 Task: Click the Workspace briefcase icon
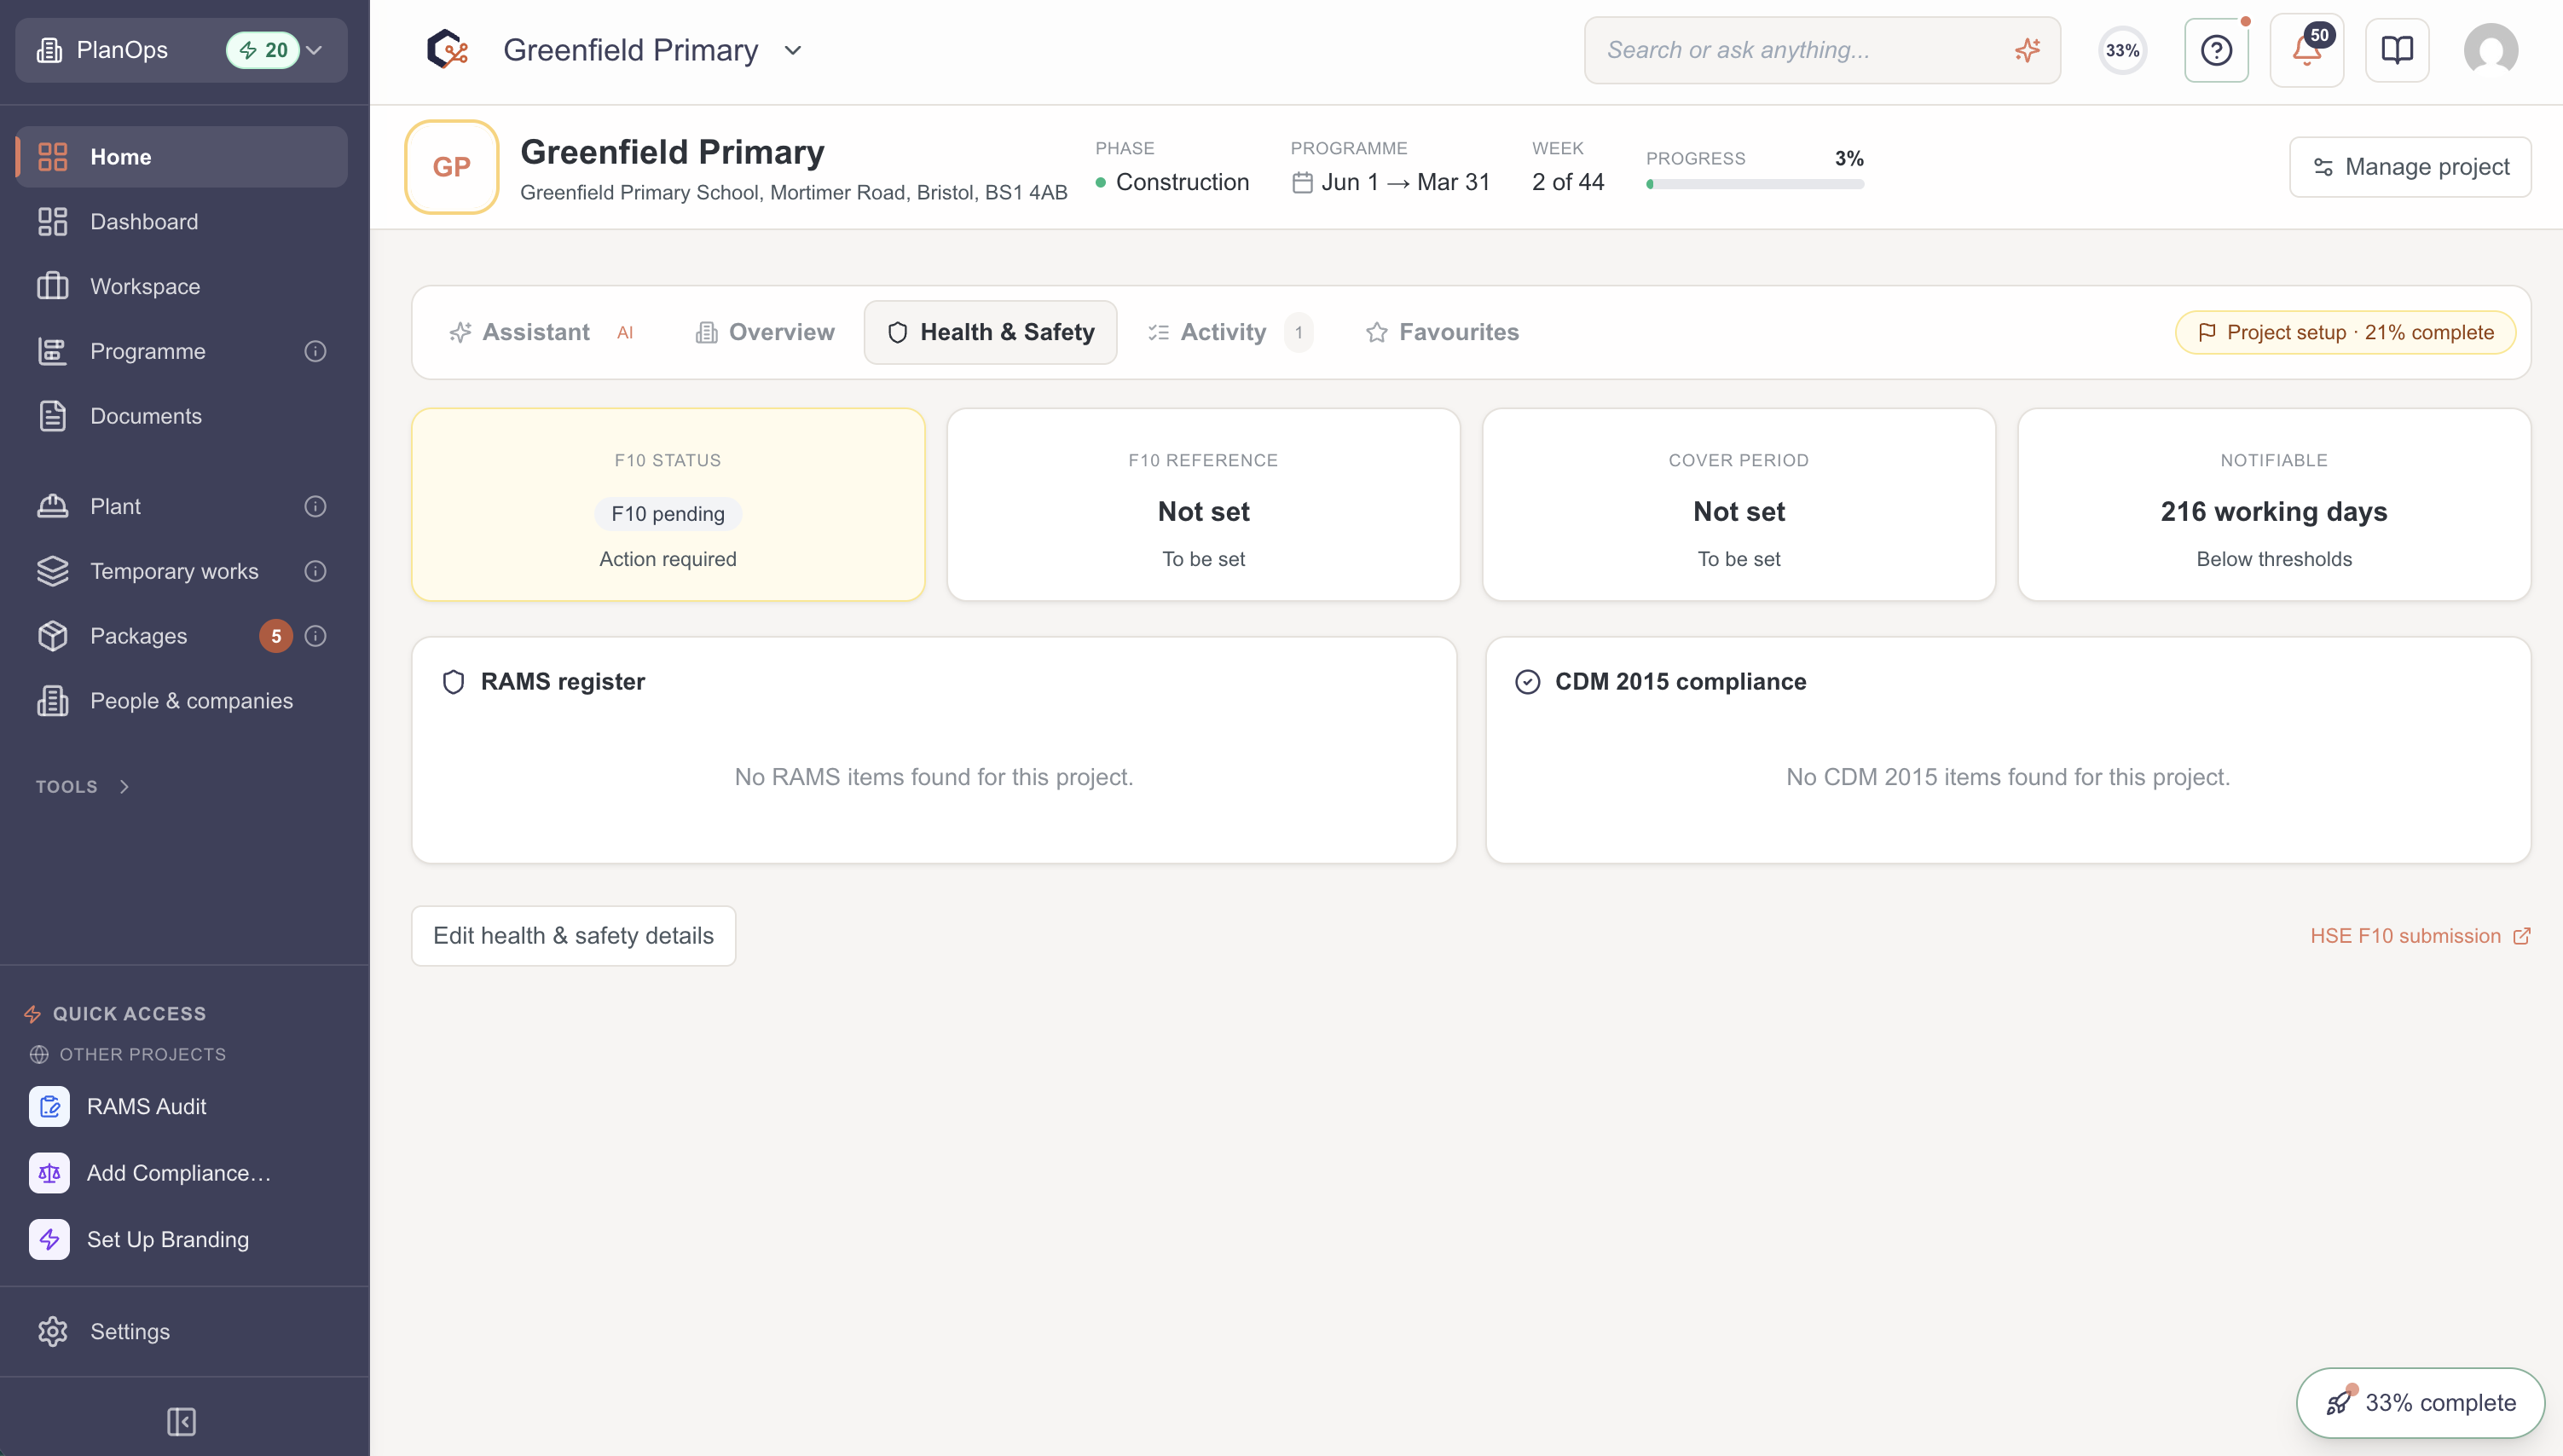tap(52, 286)
